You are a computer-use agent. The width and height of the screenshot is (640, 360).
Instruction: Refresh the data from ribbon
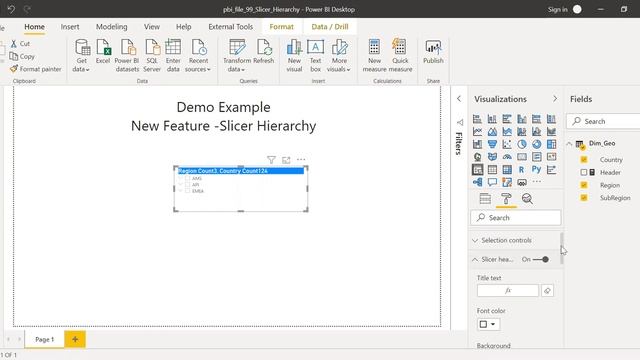pos(264,48)
